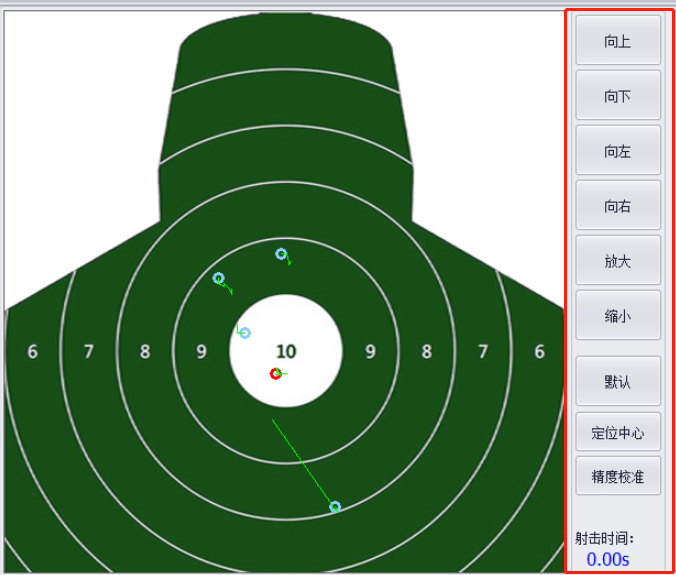Click the left '8' ring label
676x575 pixels.
[x=145, y=352]
